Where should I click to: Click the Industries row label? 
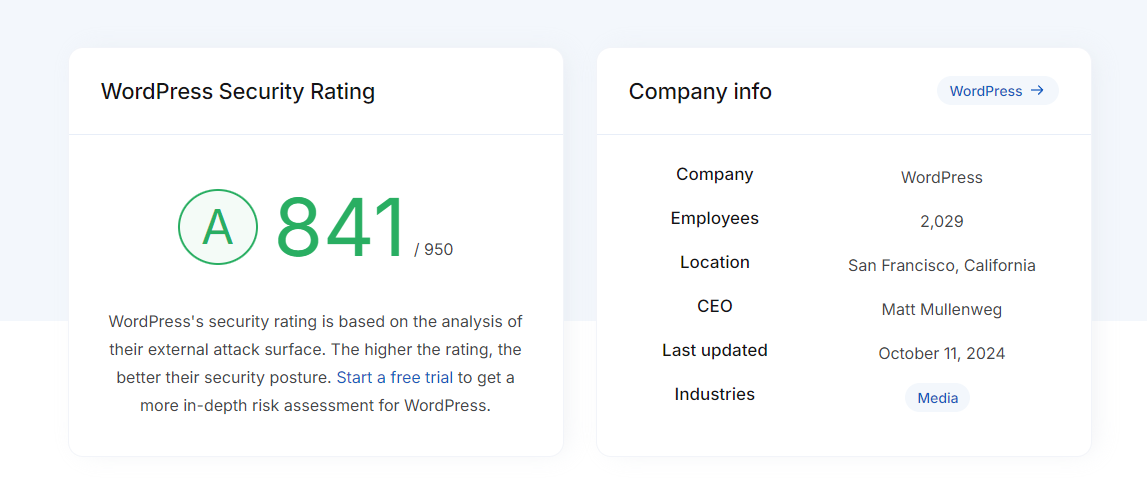714,394
